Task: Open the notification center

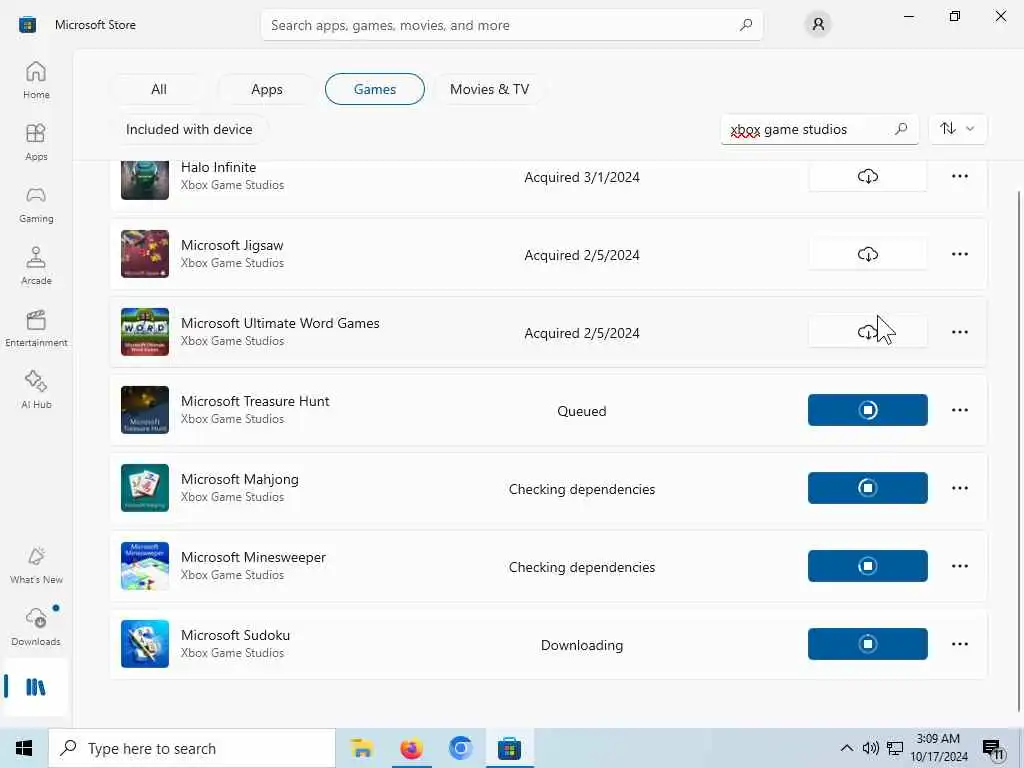Action: (x=994, y=749)
